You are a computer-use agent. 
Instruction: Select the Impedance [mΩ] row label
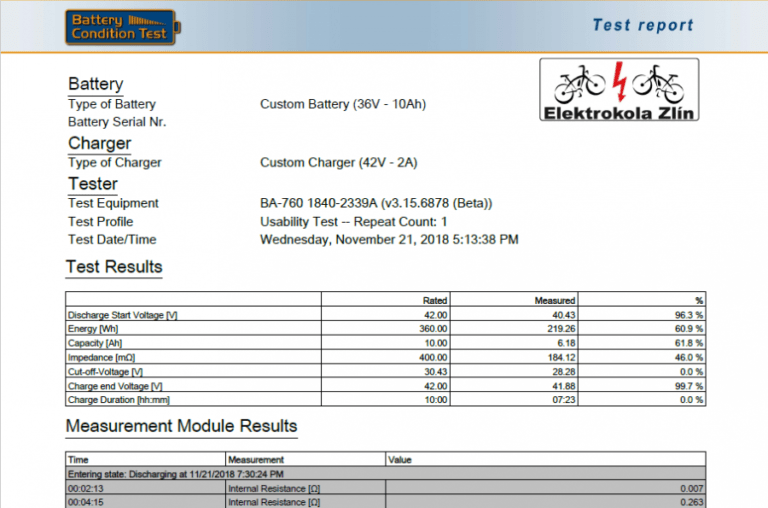(101, 358)
